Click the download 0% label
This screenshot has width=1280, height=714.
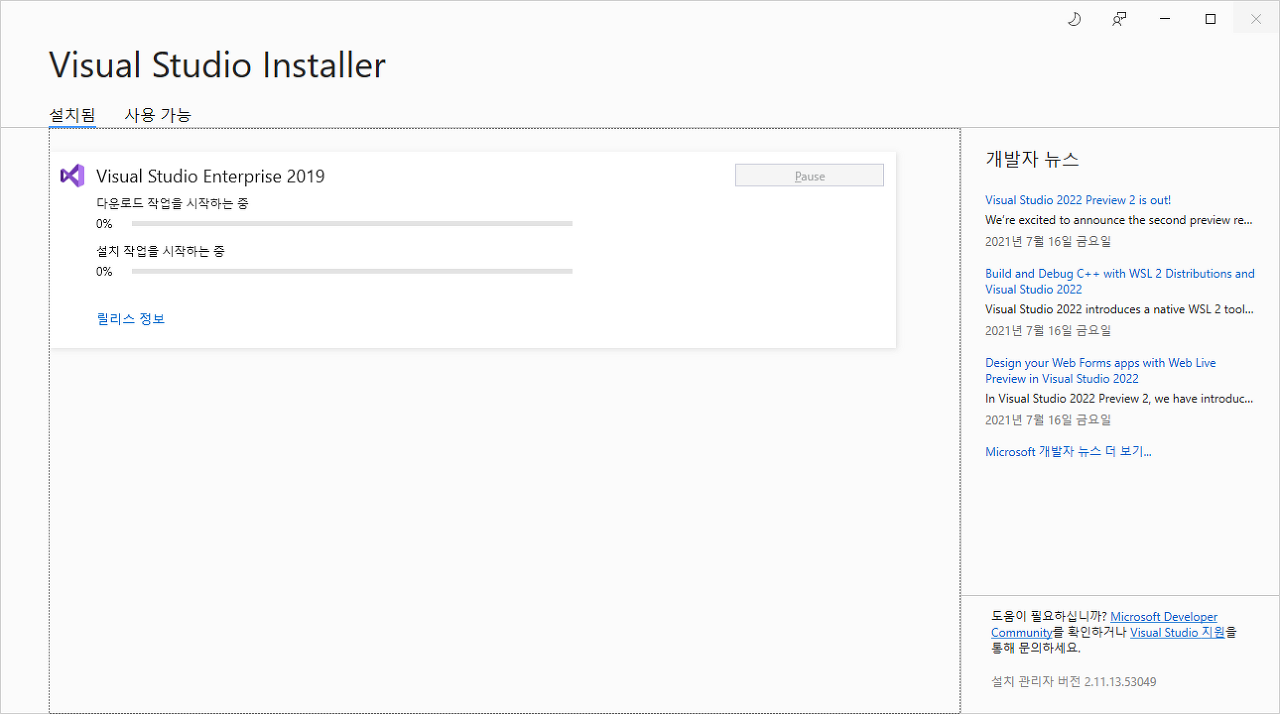(104, 224)
